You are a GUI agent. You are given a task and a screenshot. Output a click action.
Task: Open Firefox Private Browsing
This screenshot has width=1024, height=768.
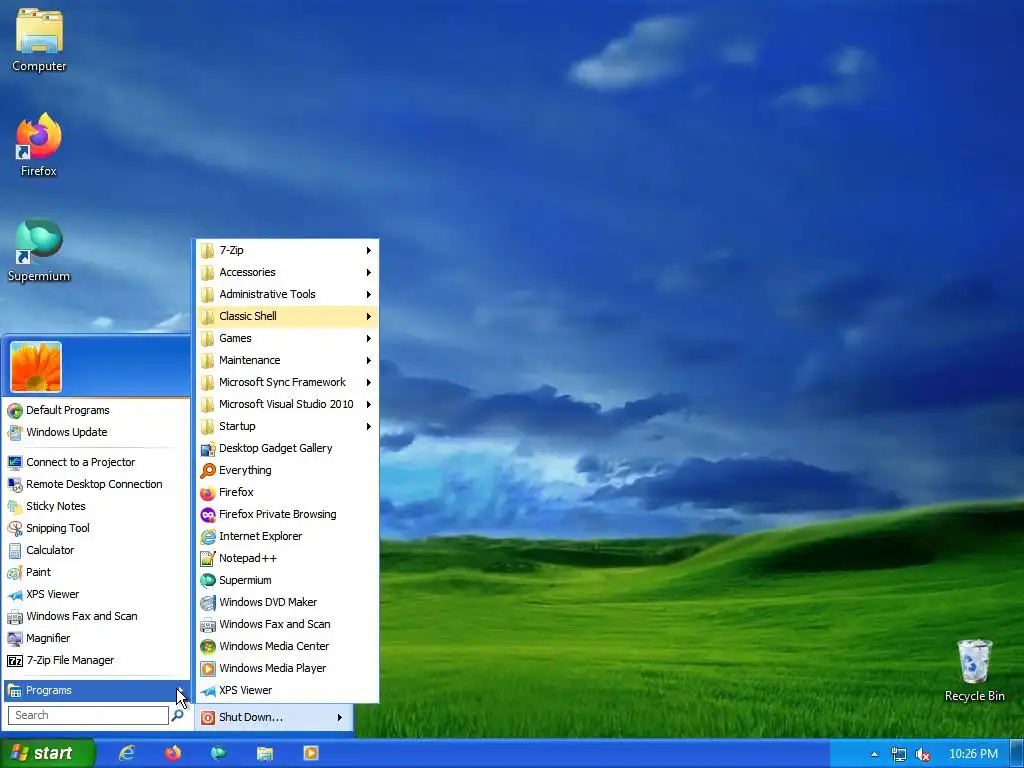(x=287, y=514)
